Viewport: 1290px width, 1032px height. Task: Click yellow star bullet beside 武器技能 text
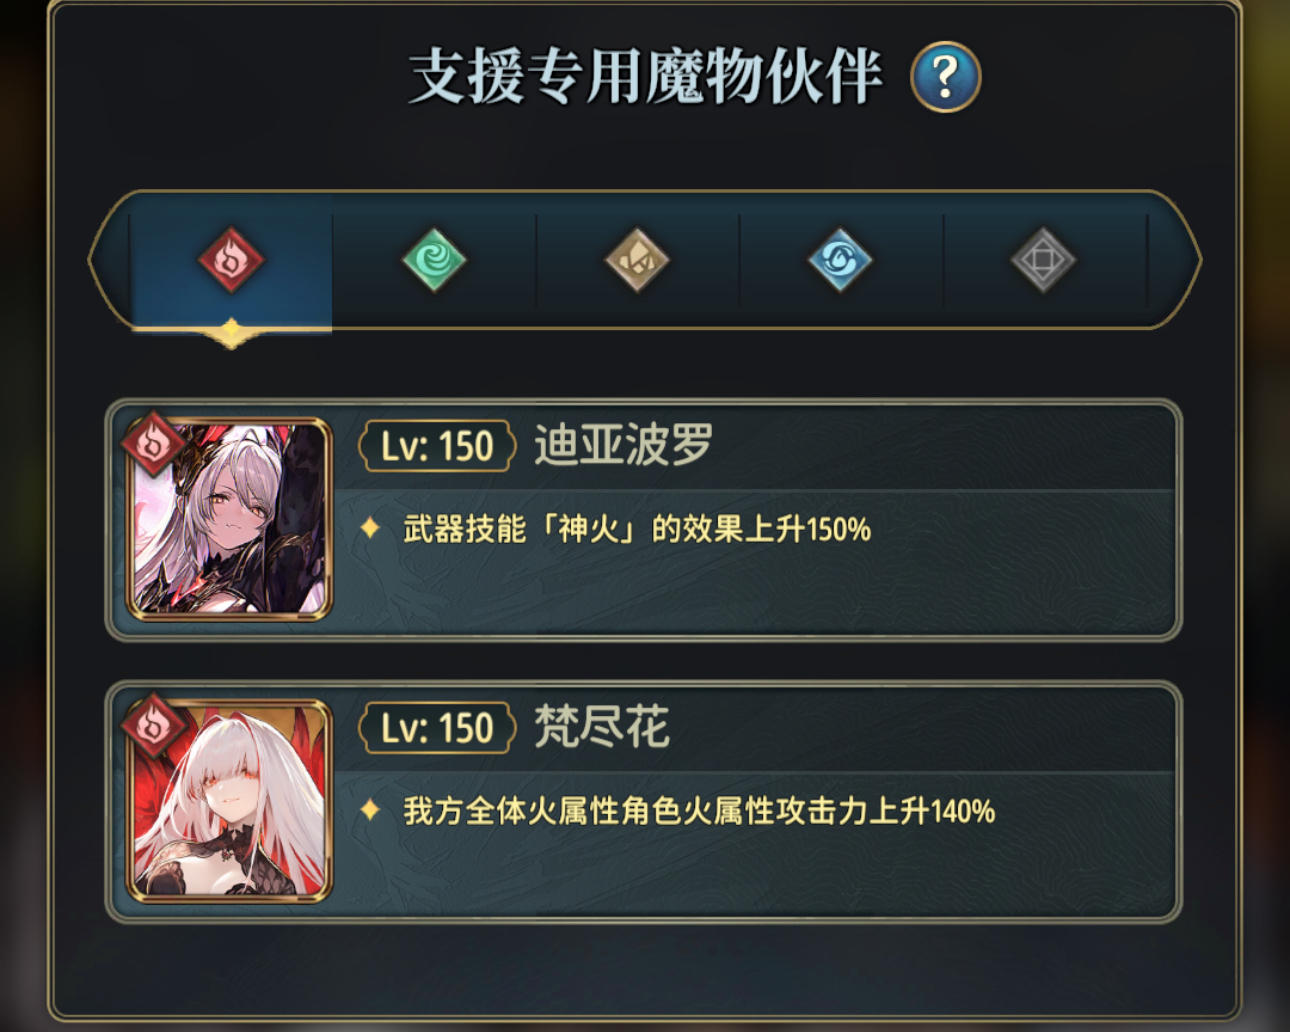tap(370, 527)
